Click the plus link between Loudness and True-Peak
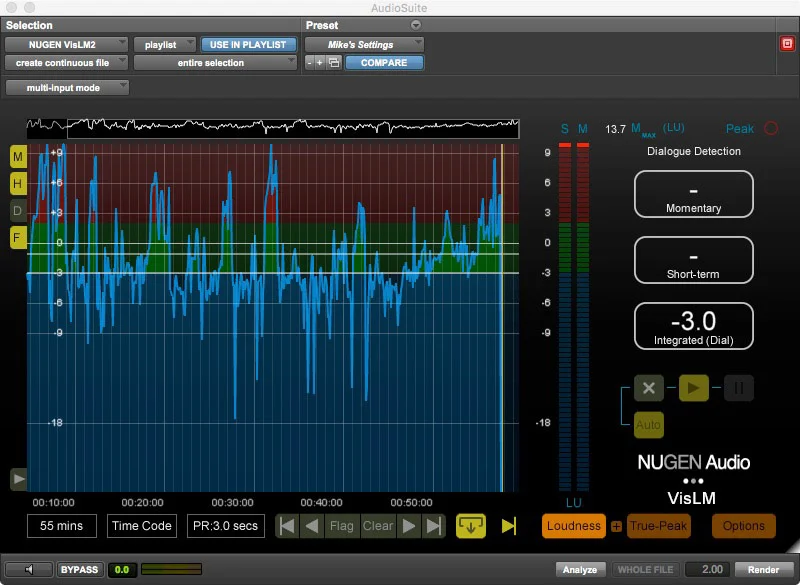Viewport: 800px width, 585px height. (616, 526)
